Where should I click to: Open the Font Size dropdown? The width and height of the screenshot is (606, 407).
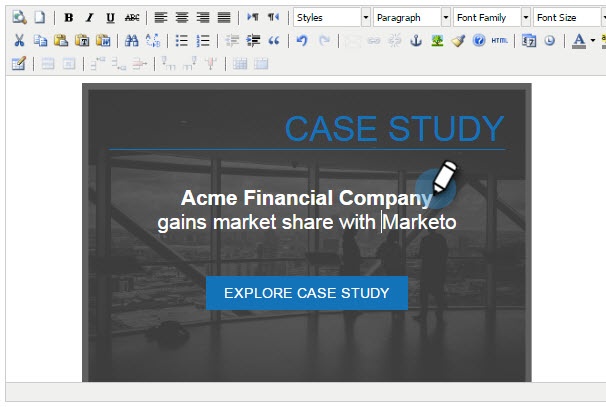(x=569, y=17)
